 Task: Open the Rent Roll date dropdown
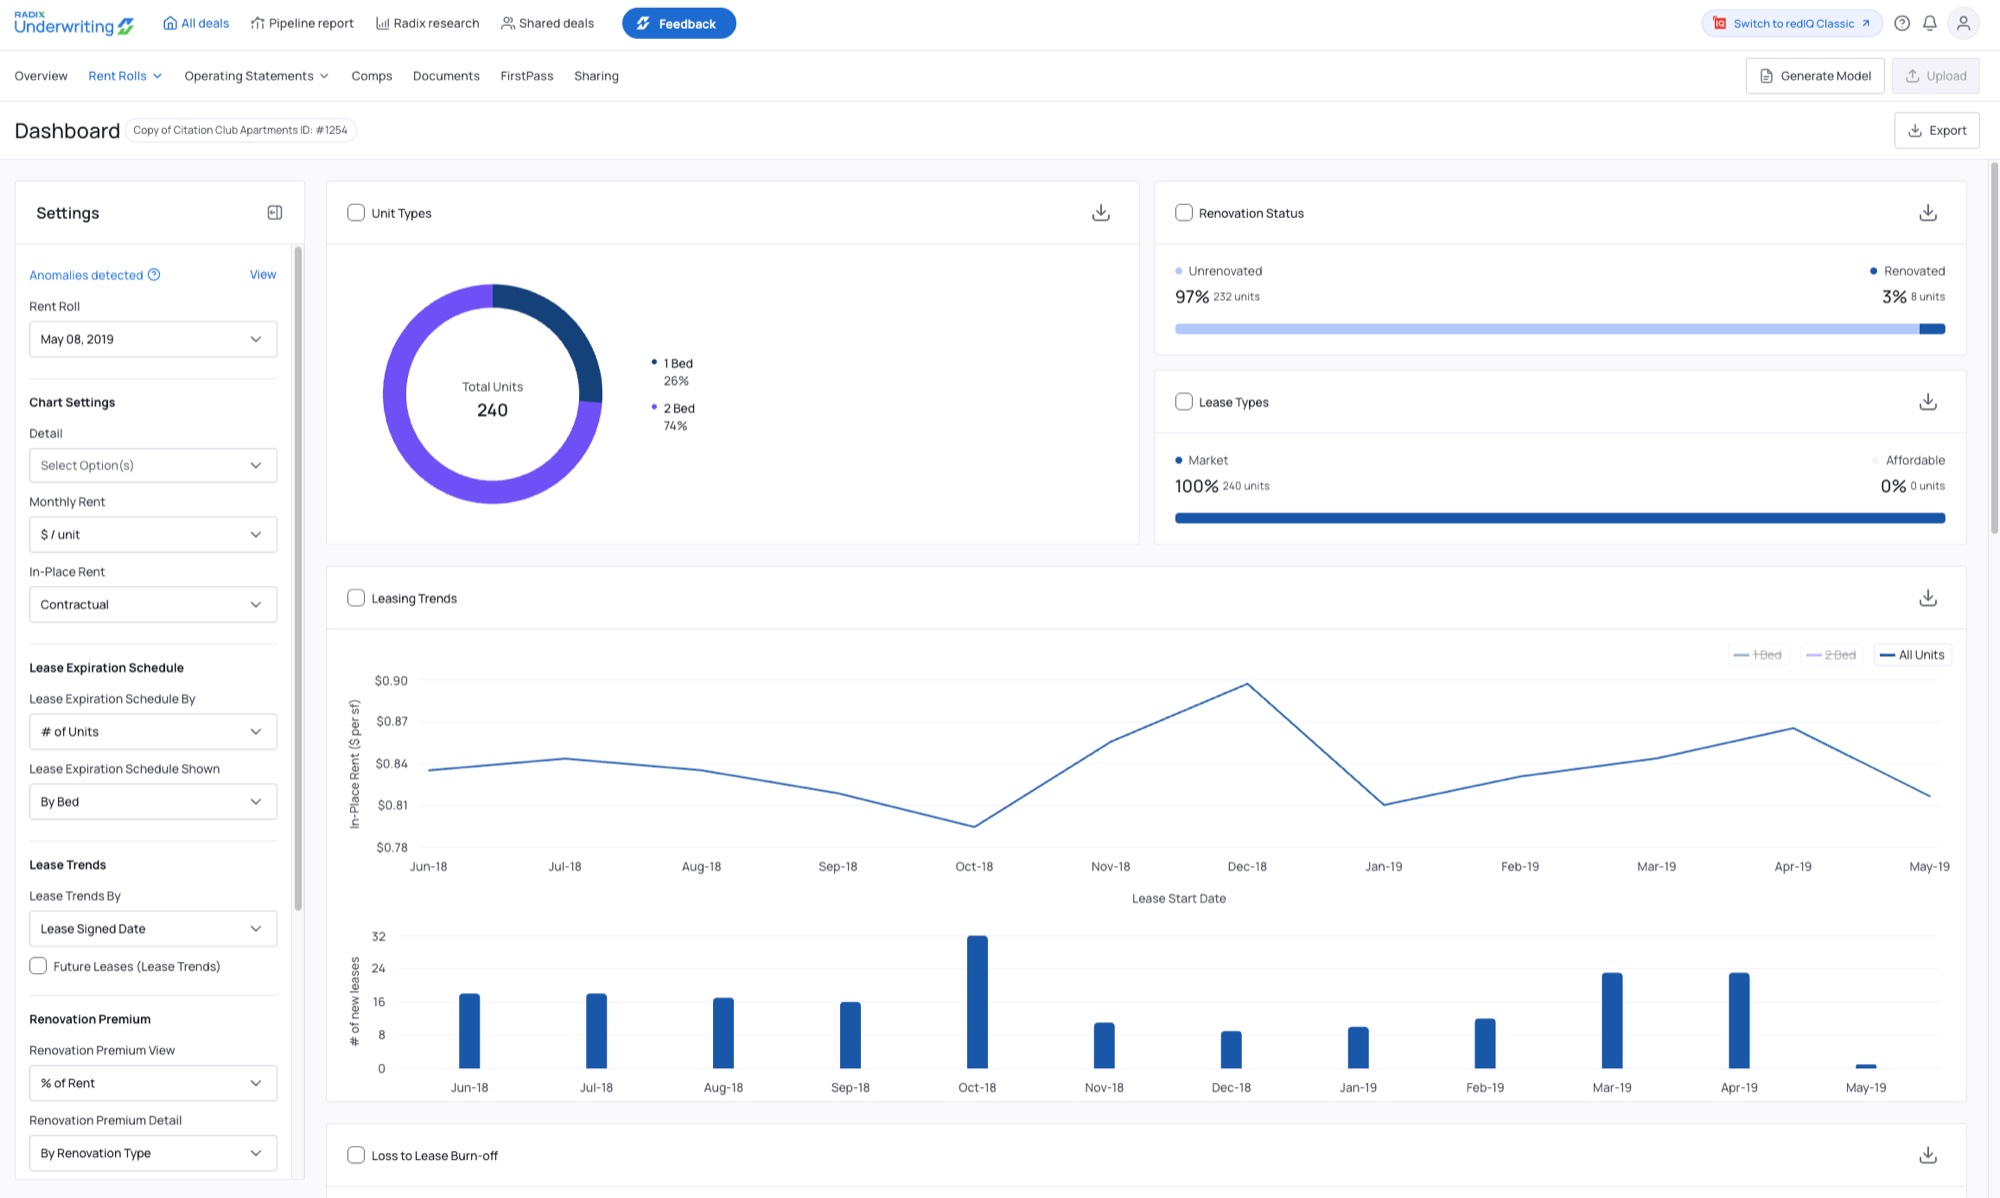153,339
